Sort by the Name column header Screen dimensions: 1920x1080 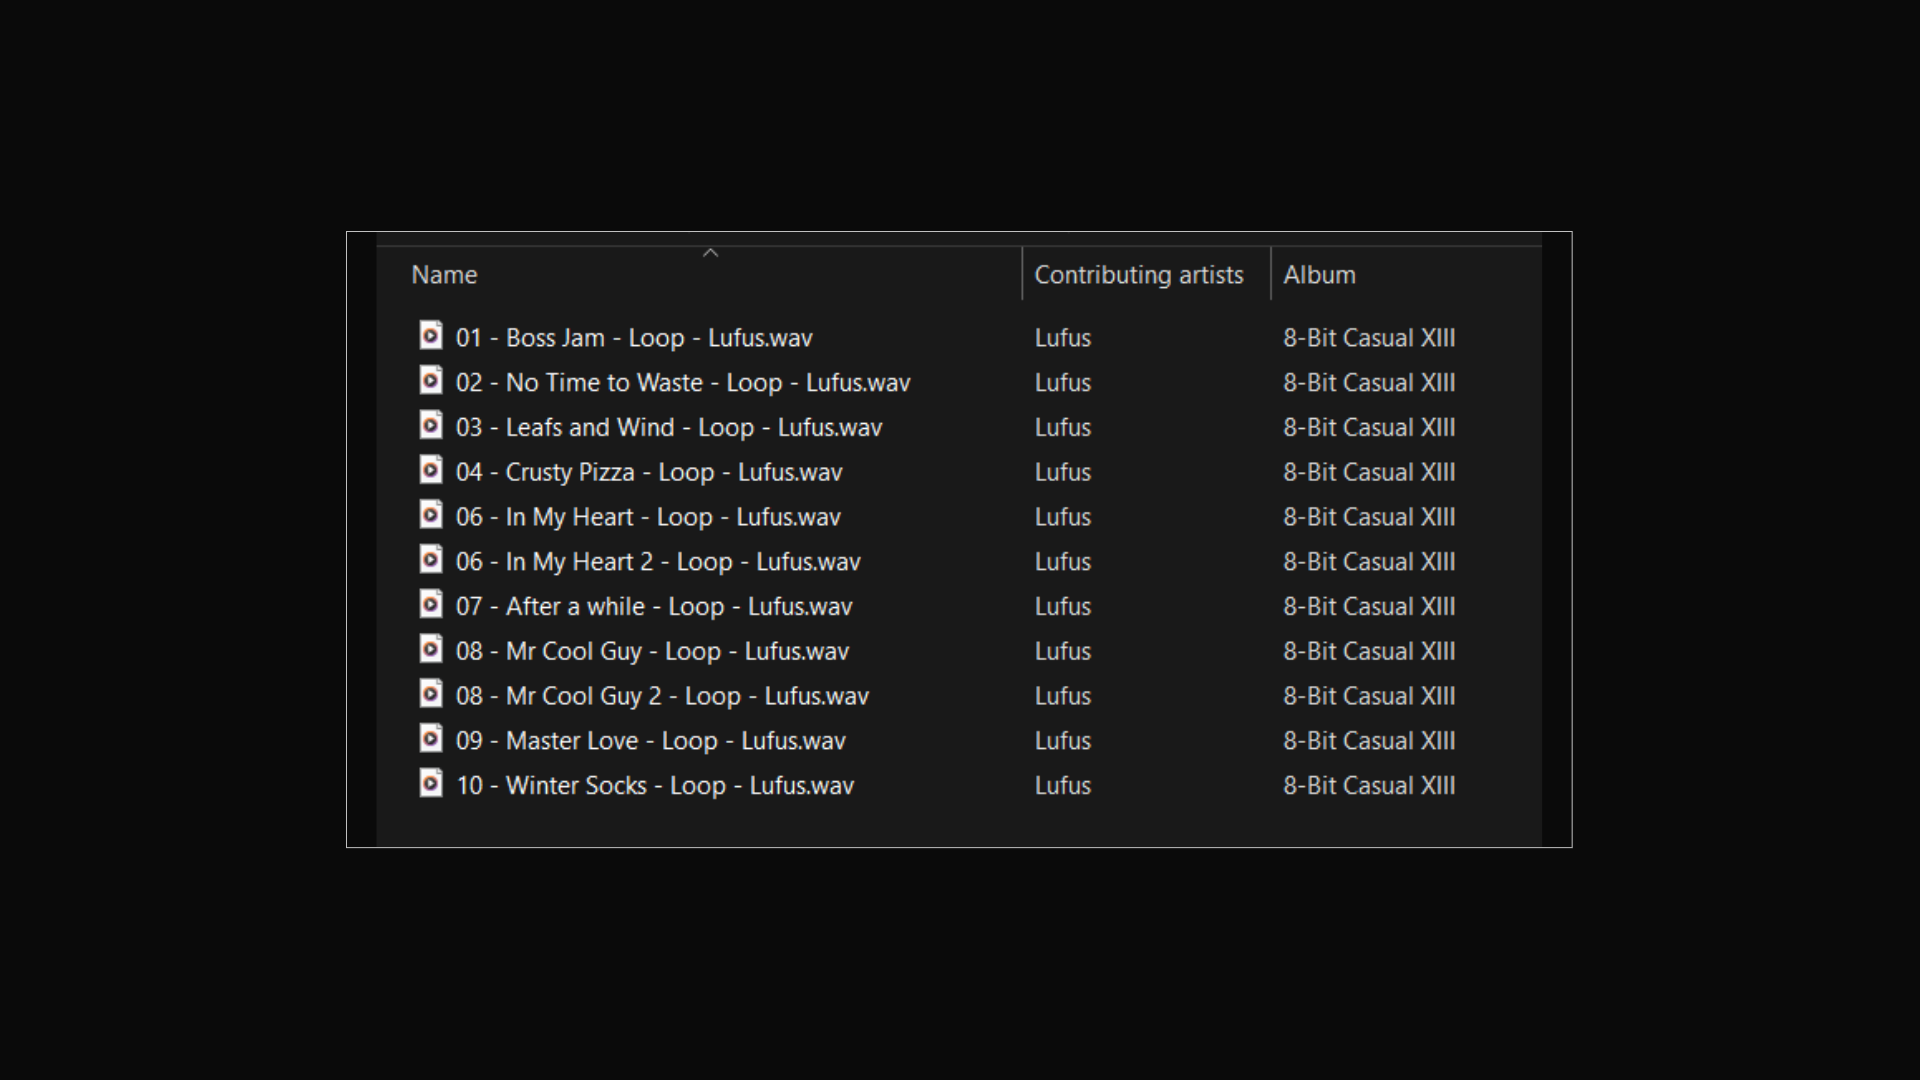coord(445,275)
